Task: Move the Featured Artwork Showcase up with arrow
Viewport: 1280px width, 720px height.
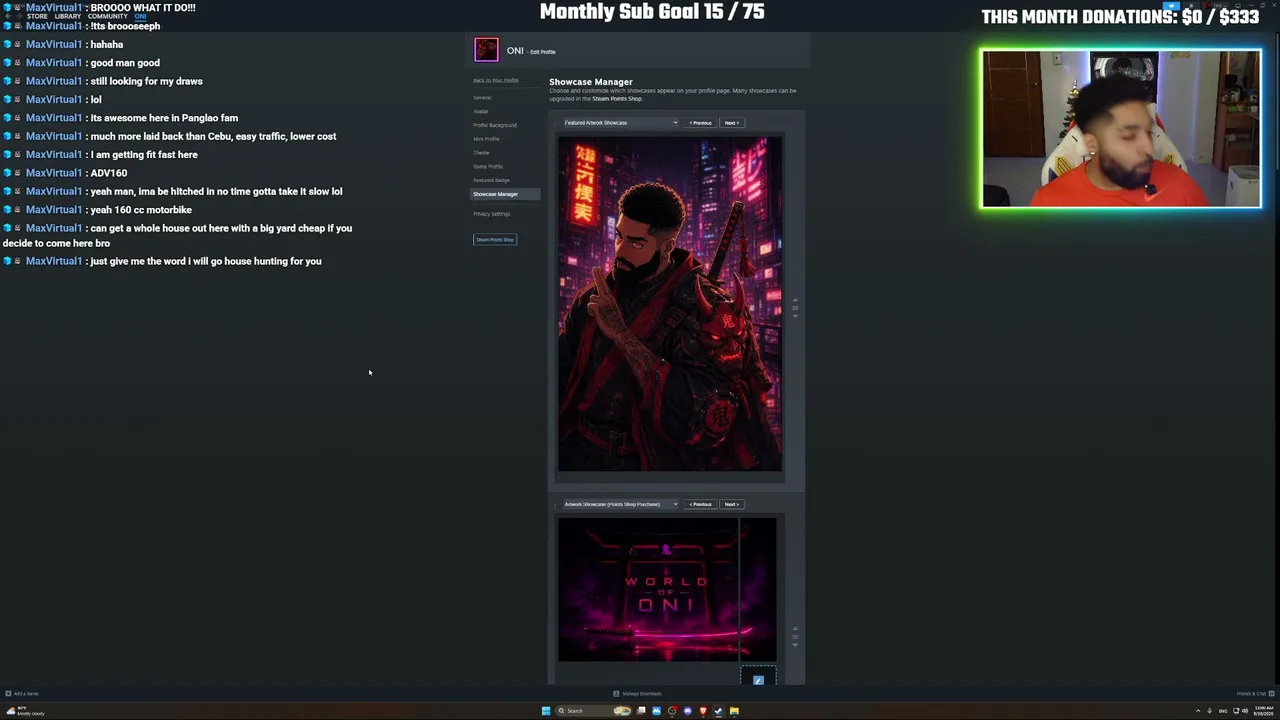Action: (795, 299)
